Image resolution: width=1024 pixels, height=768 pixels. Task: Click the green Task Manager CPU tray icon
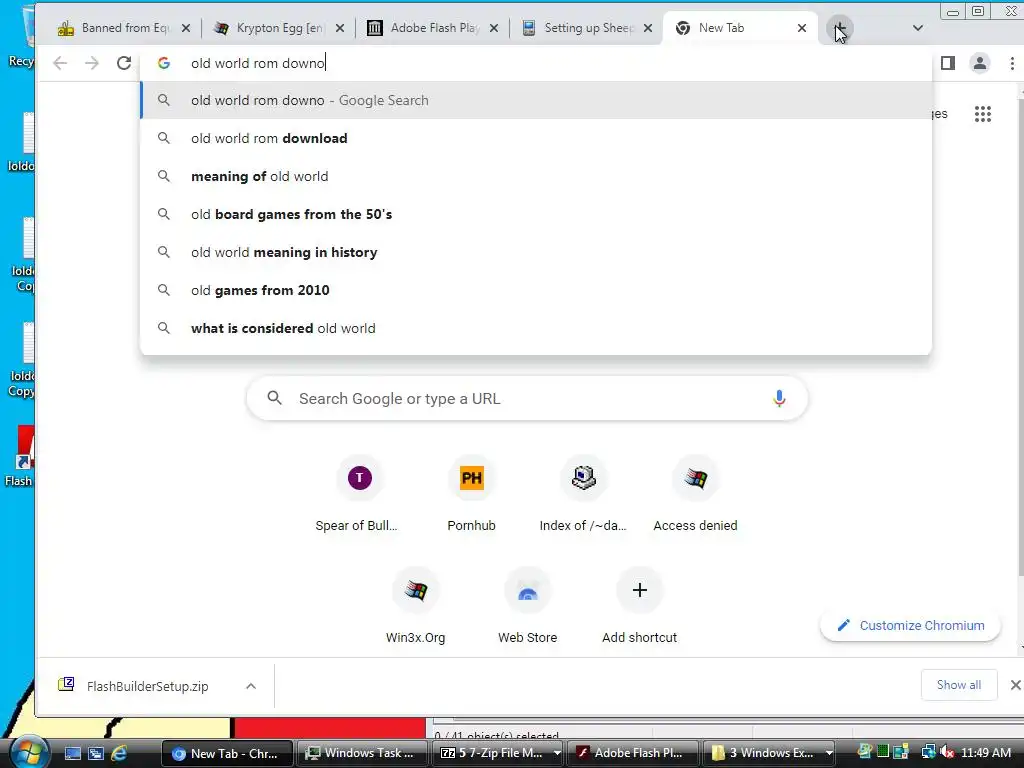[x=883, y=752]
